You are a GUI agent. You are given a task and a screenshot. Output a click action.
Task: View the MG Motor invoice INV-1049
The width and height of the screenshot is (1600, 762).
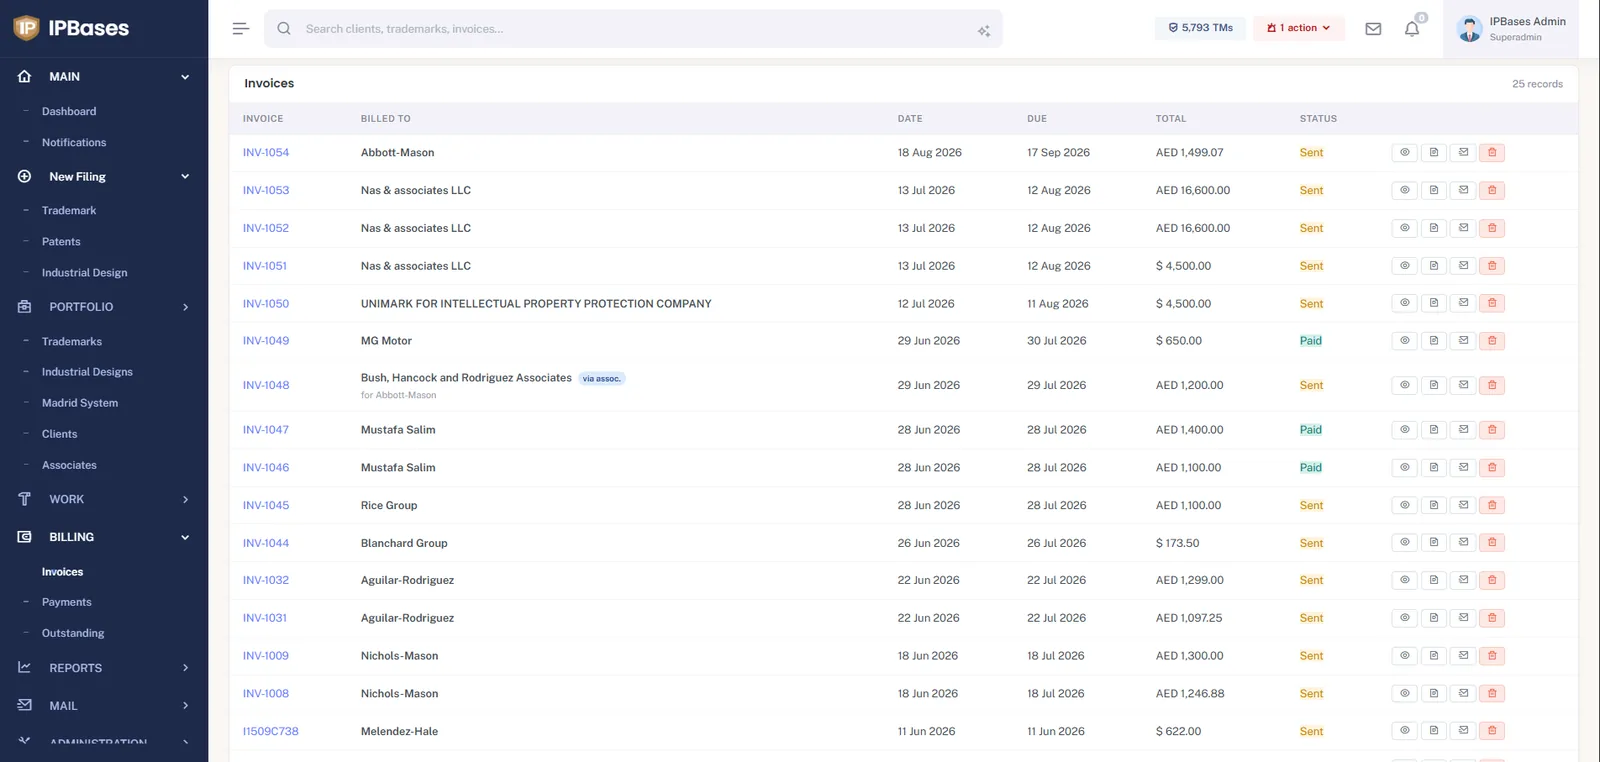[x=1404, y=341]
